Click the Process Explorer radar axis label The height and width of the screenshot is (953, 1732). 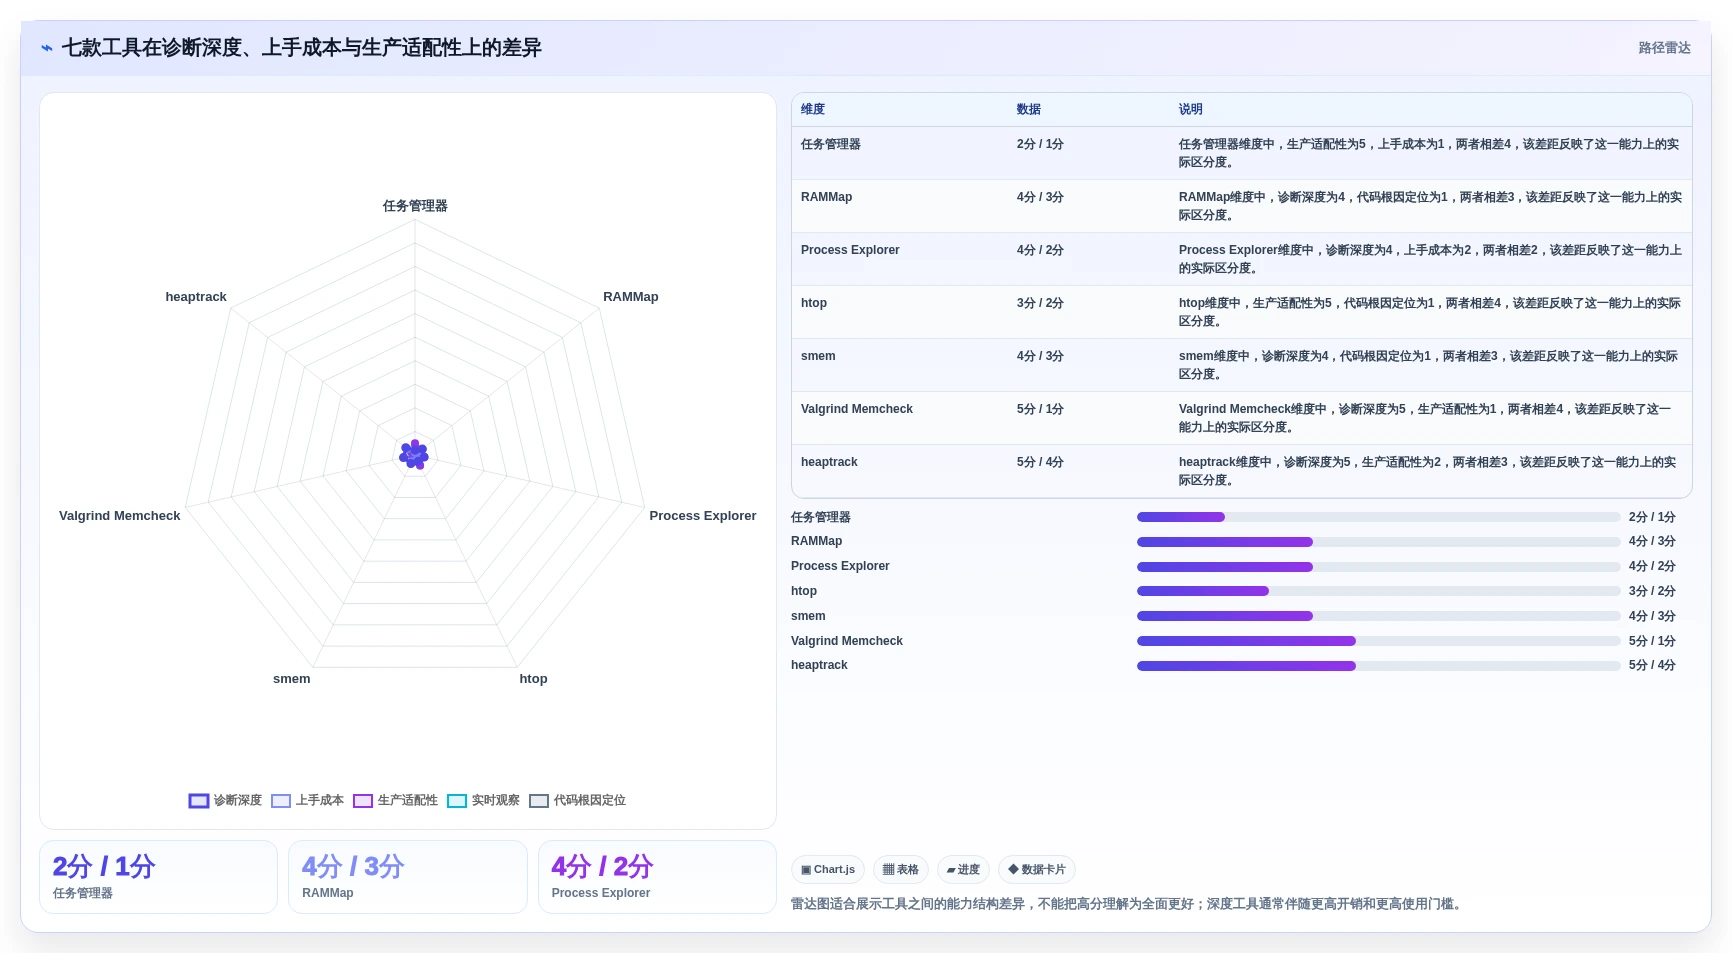coord(703,516)
